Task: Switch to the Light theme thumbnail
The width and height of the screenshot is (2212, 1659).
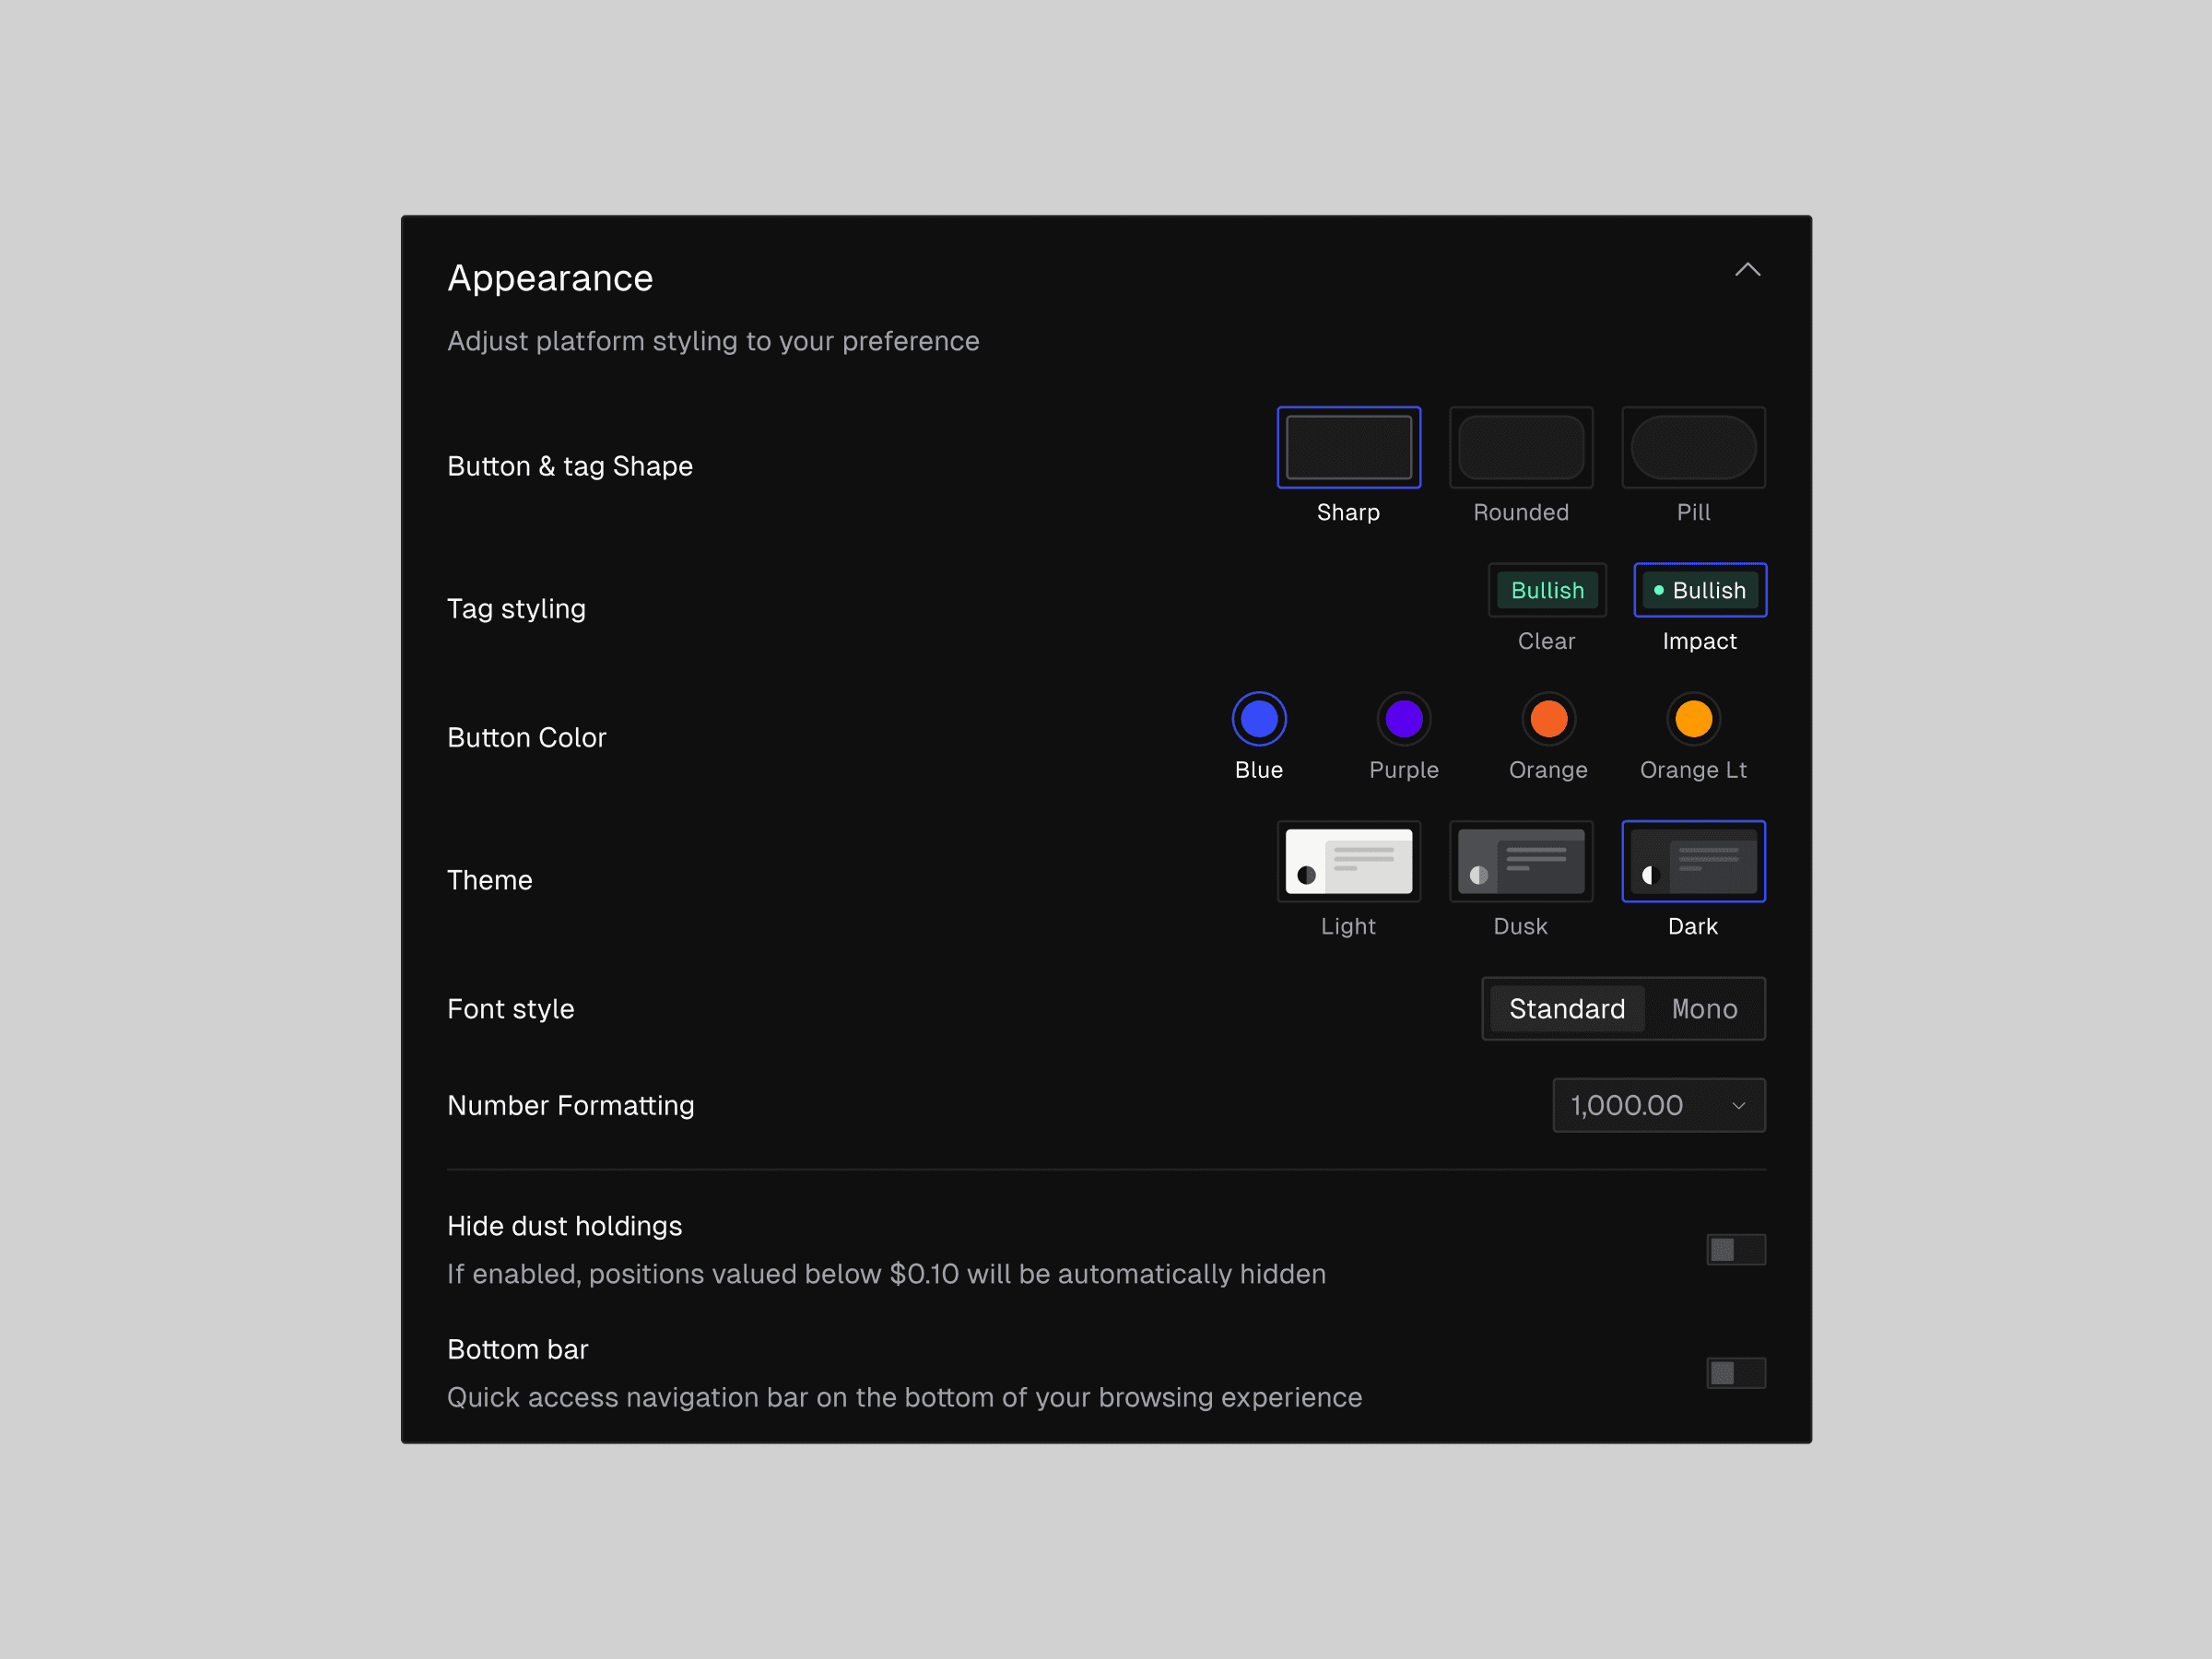Action: click(1348, 861)
